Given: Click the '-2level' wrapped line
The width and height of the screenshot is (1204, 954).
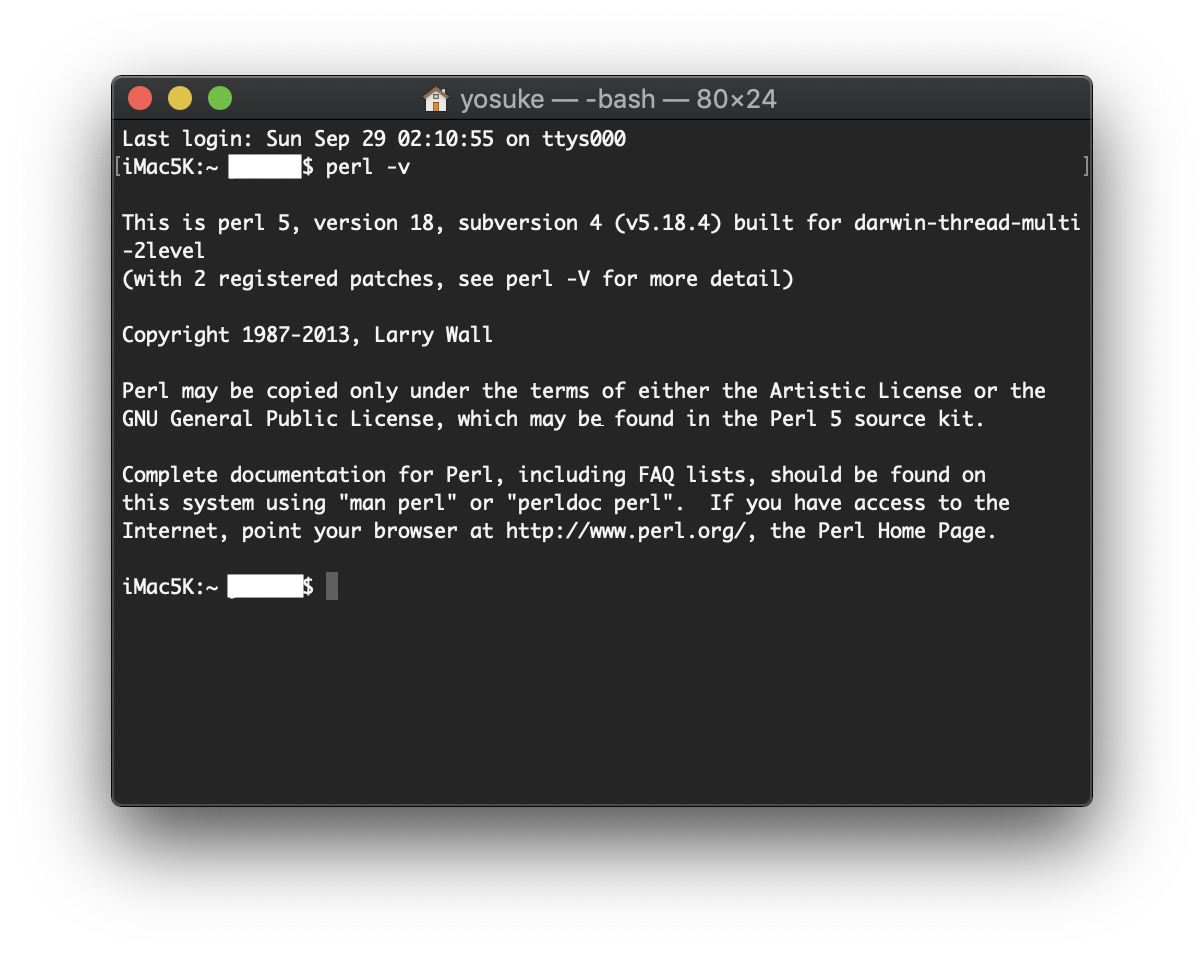Looking at the screenshot, I should (164, 251).
